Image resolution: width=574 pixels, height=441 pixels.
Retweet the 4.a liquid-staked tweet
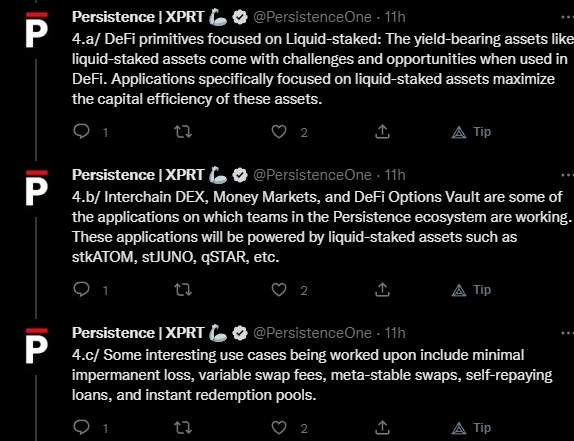[183, 131]
